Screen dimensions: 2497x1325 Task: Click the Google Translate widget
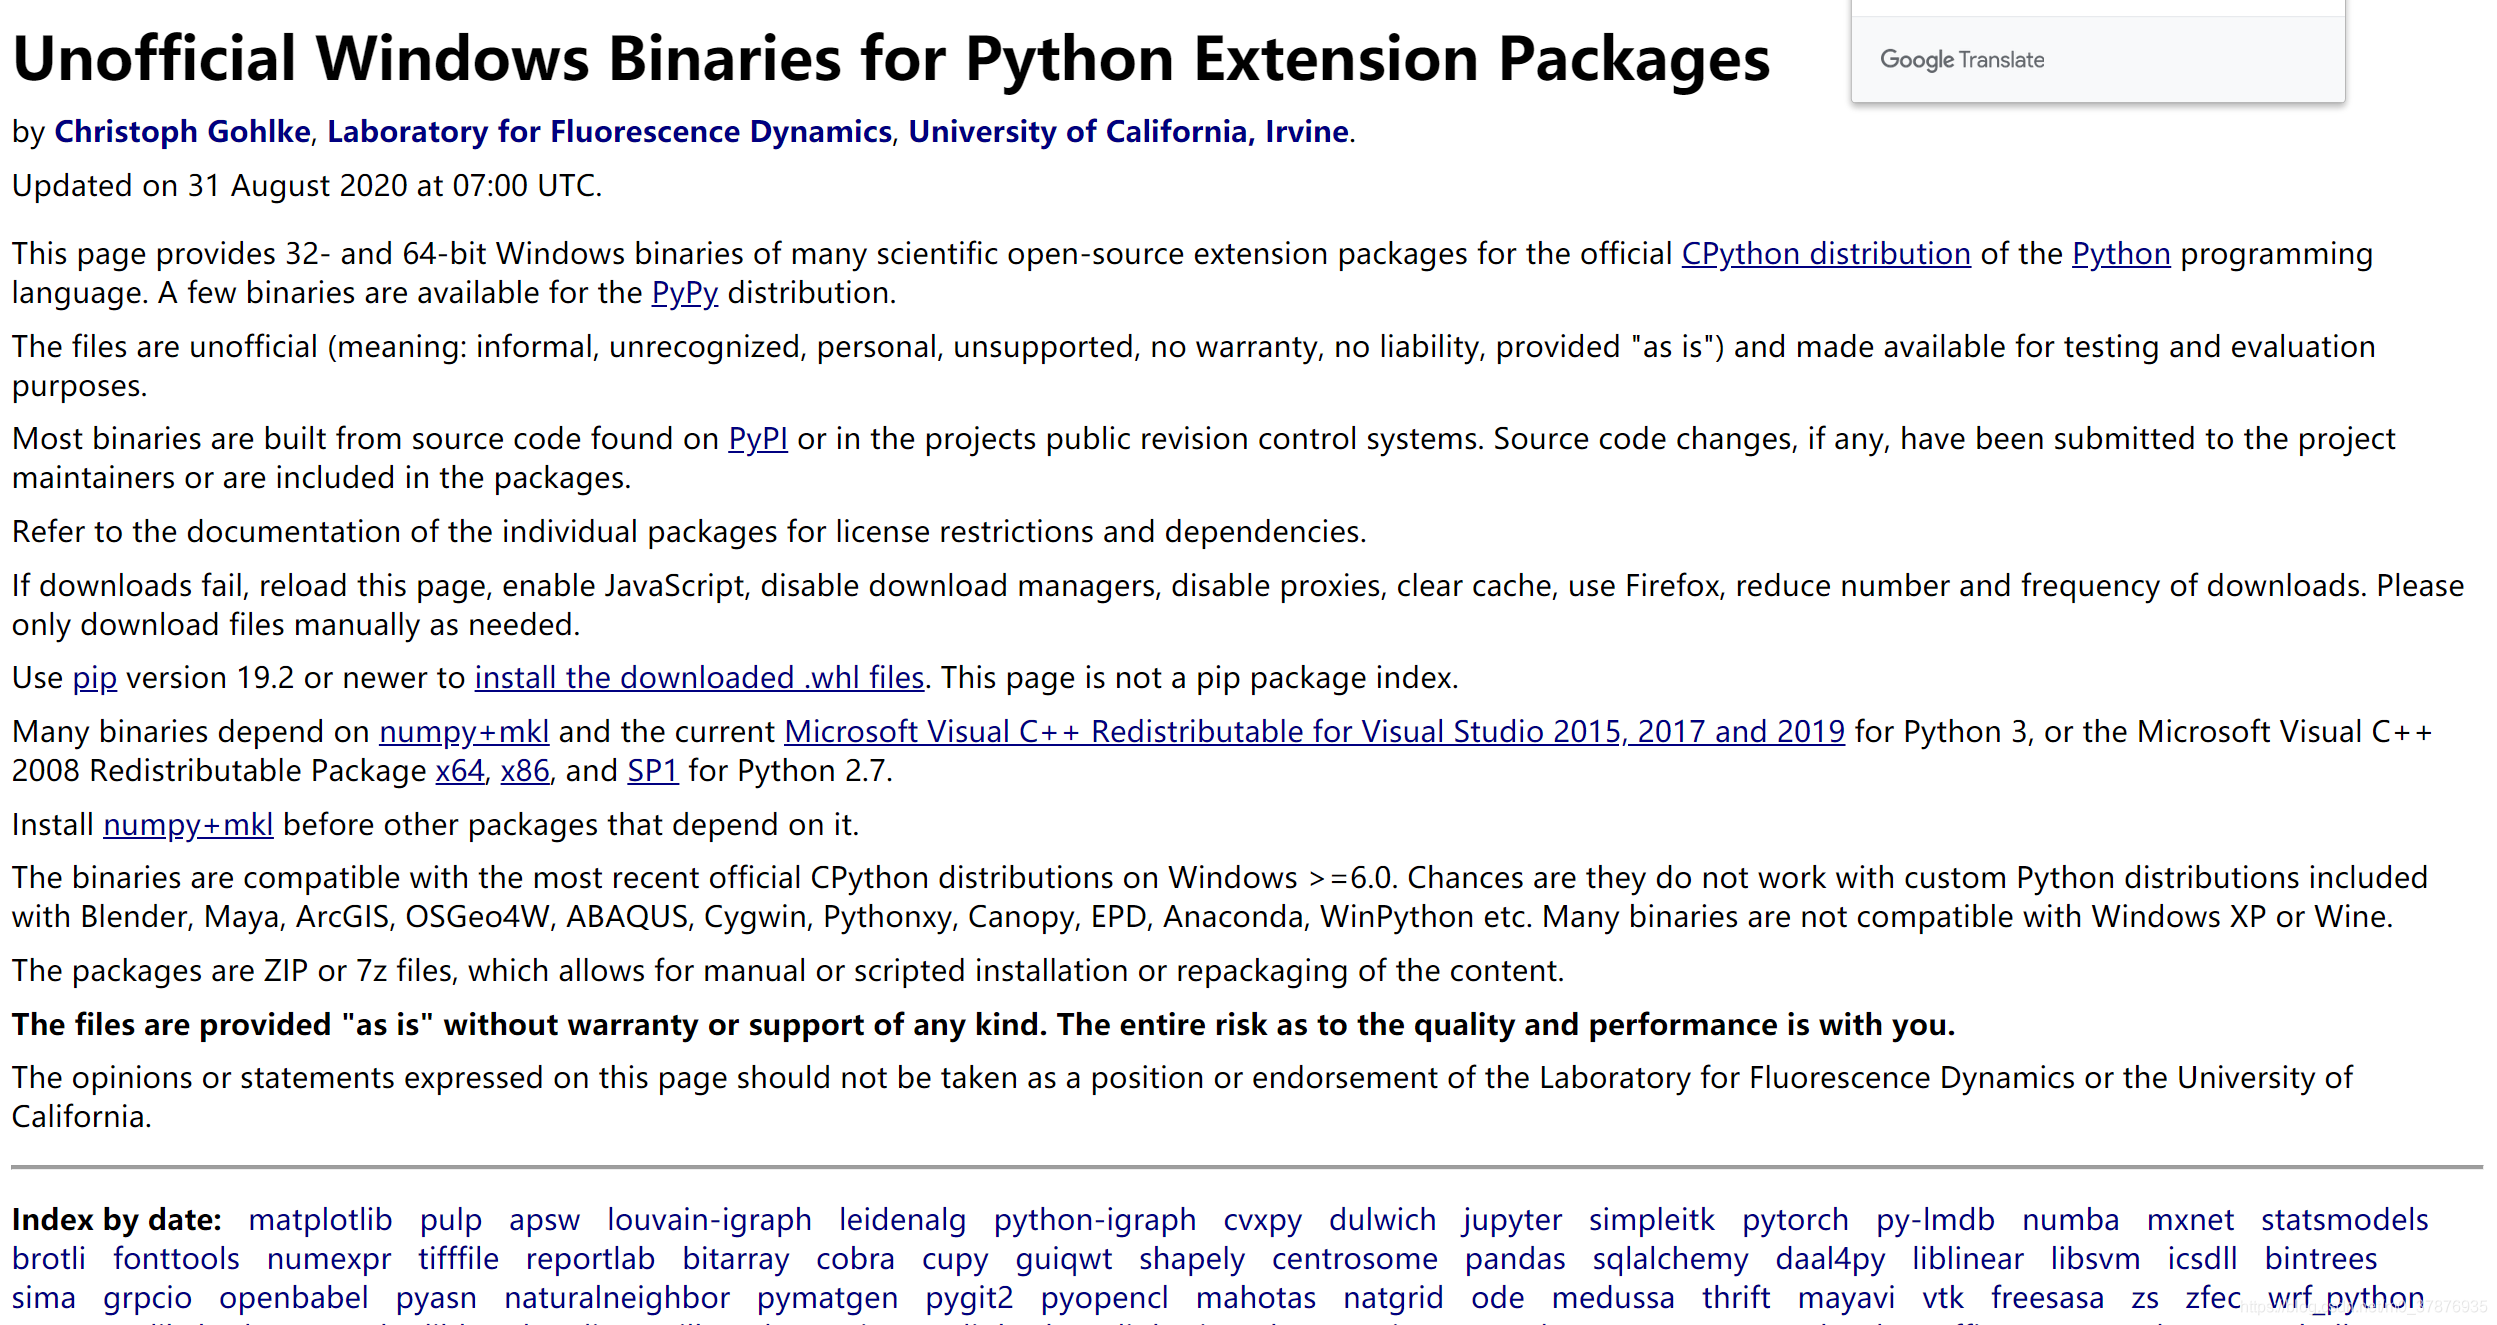coord(1962,60)
